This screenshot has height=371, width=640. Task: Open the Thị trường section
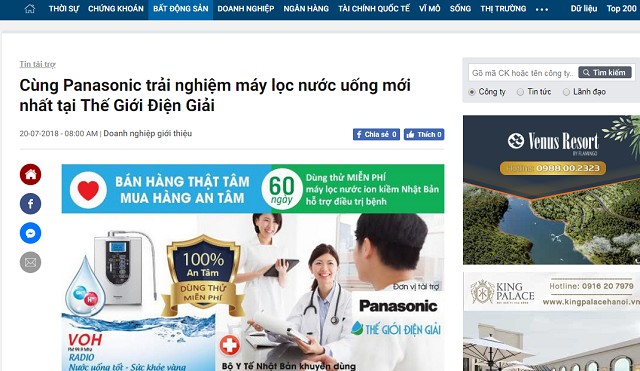coord(503,9)
